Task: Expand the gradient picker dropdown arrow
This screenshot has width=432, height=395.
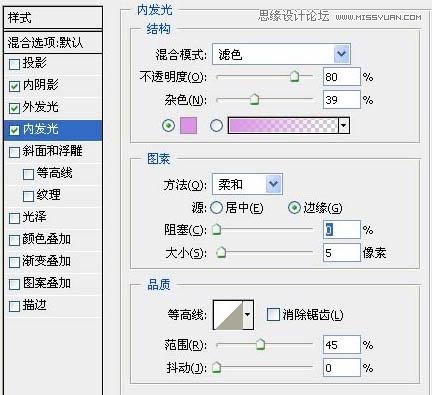Action: pyautogui.click(x=344, y=126)
